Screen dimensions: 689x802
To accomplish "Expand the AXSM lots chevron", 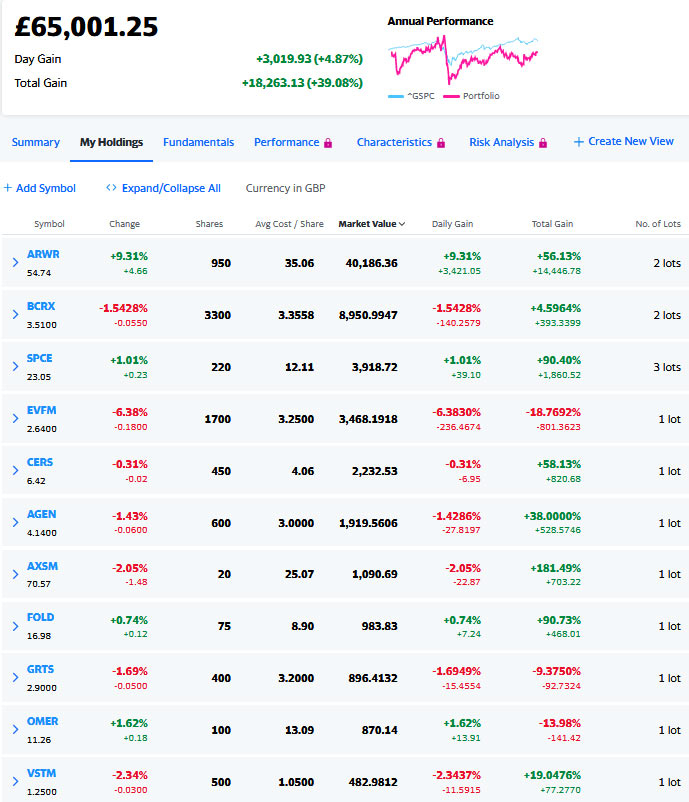I will click(15, 574).
